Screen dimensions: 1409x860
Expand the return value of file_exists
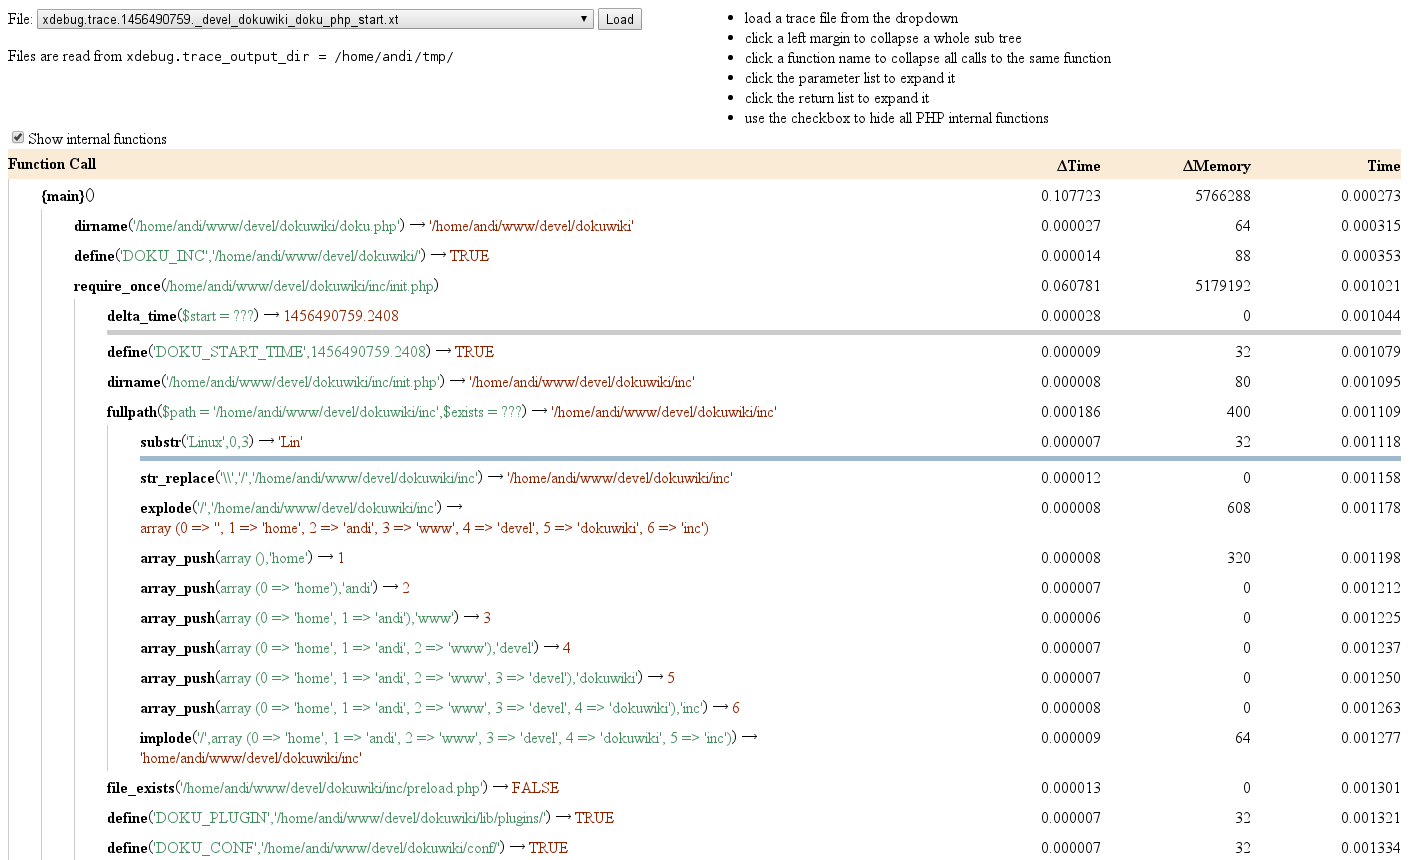[535, 788]
